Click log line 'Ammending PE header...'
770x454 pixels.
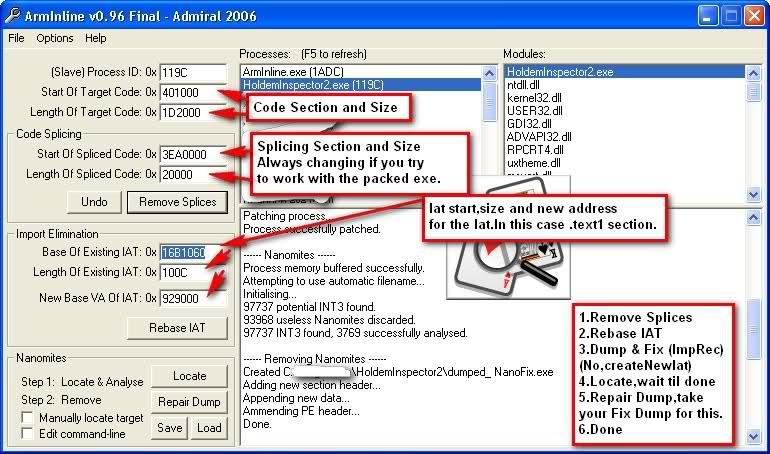tap(301, 411)
